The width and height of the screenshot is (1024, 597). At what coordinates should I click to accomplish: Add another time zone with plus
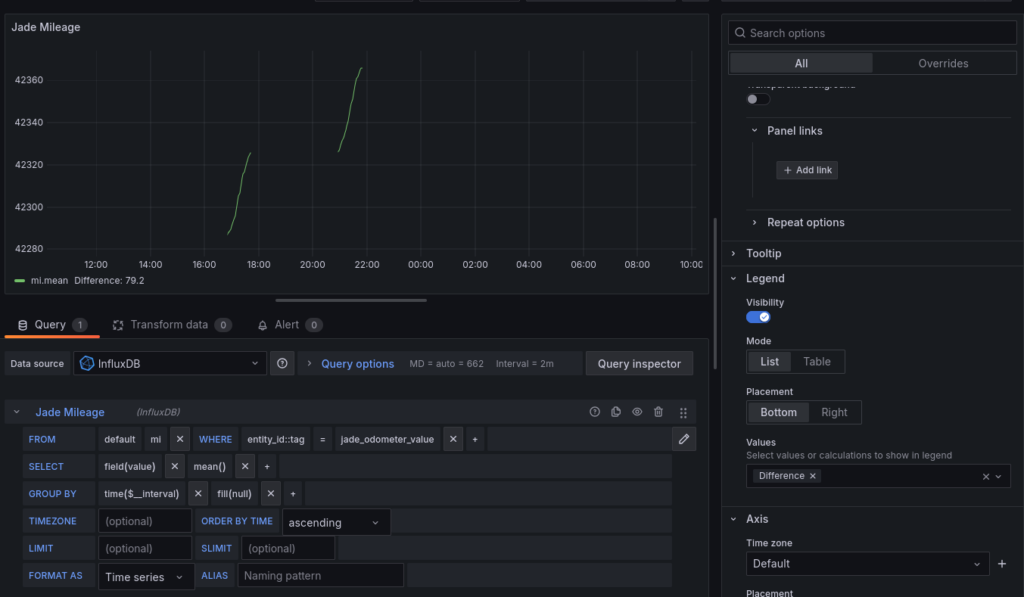1002,564
